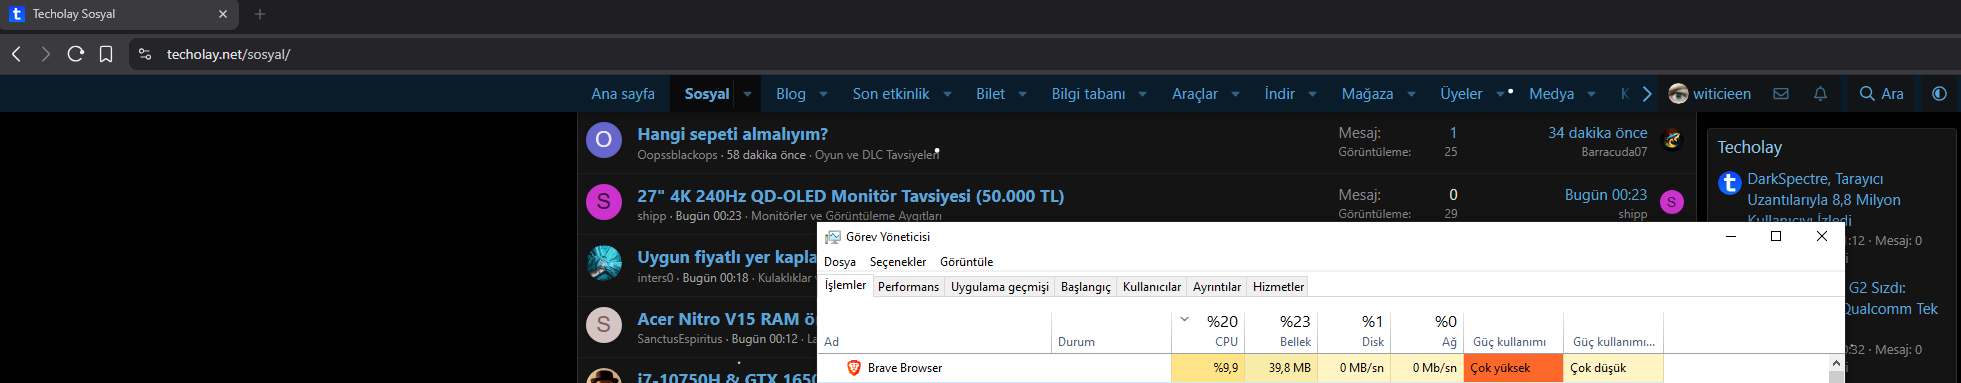Switch to Ayrıntılar tab
Image resolution: width=1961 pixels, height=383 pixels.
click(x=1217, y=287)
